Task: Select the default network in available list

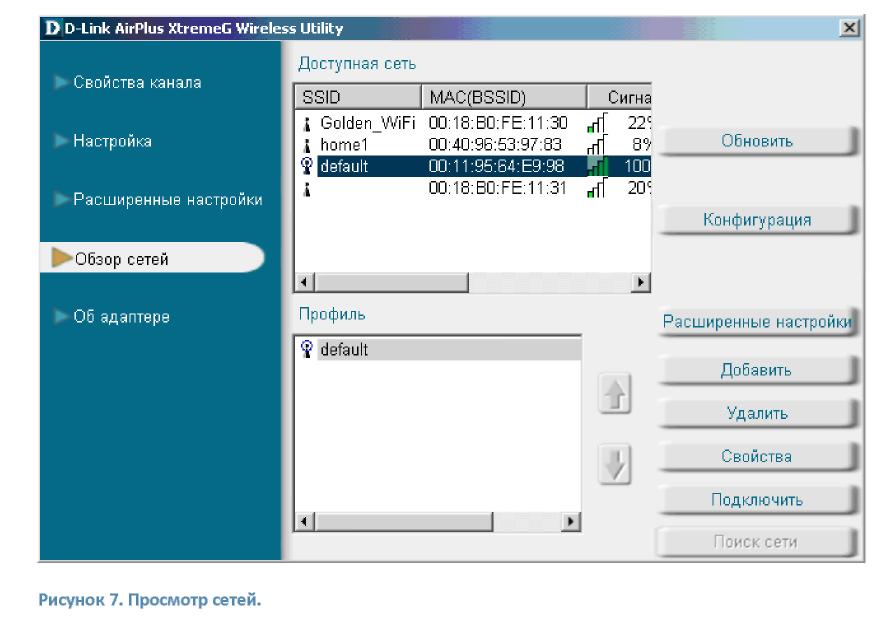Action: point(473,166)
